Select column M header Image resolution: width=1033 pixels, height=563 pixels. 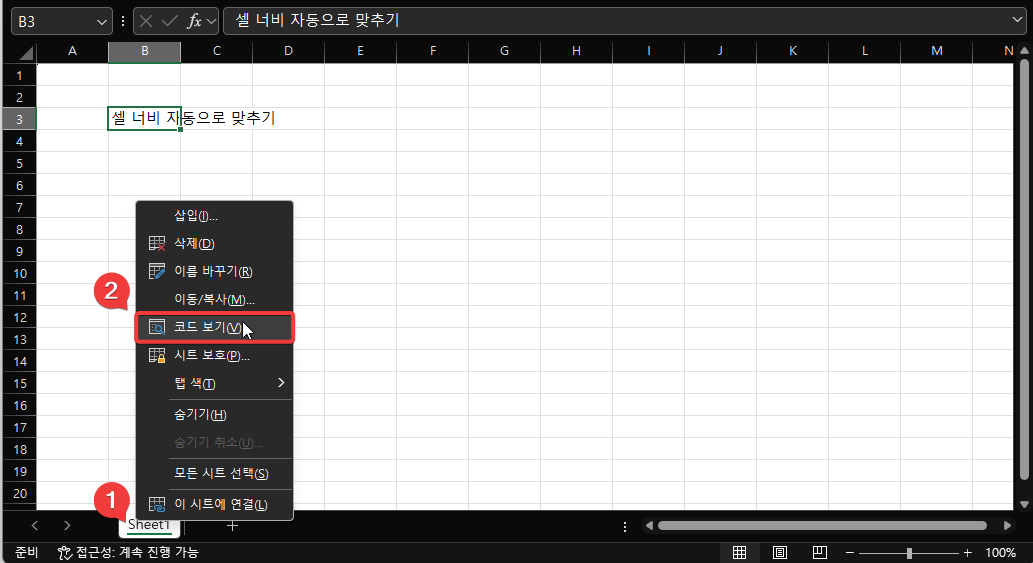coord(937,51)
